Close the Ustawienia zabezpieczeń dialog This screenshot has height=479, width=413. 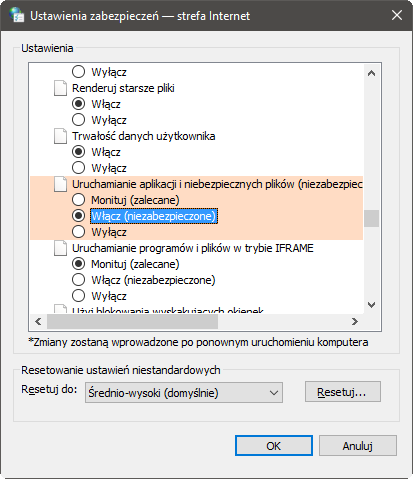coord(397,15)
